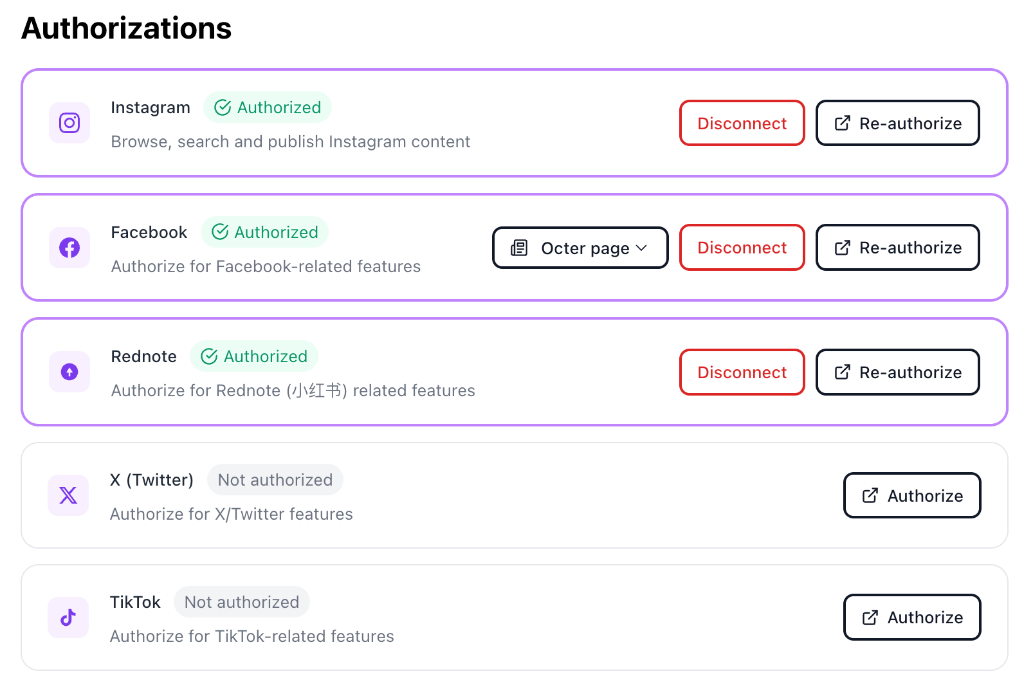Click the TikTok service name
Image resolution: width=1024 pixels, height=684 pixels.
[135, 602]
